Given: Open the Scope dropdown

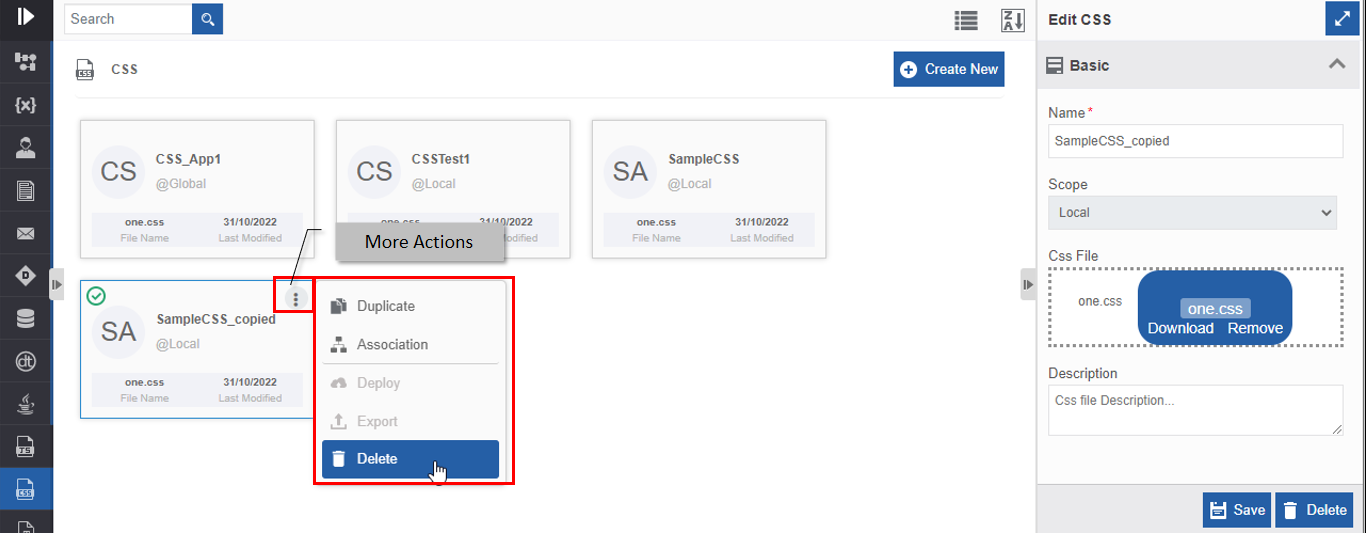Looking at the screenshot, I should click(x=1192, y=212).
